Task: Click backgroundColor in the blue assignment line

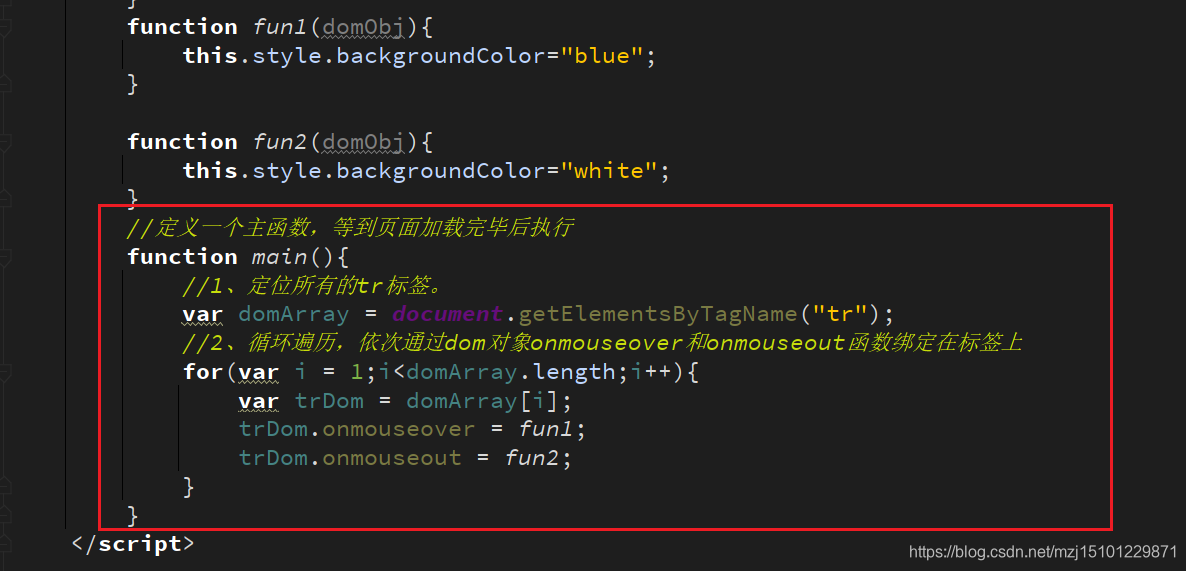Action: [441, 56]
